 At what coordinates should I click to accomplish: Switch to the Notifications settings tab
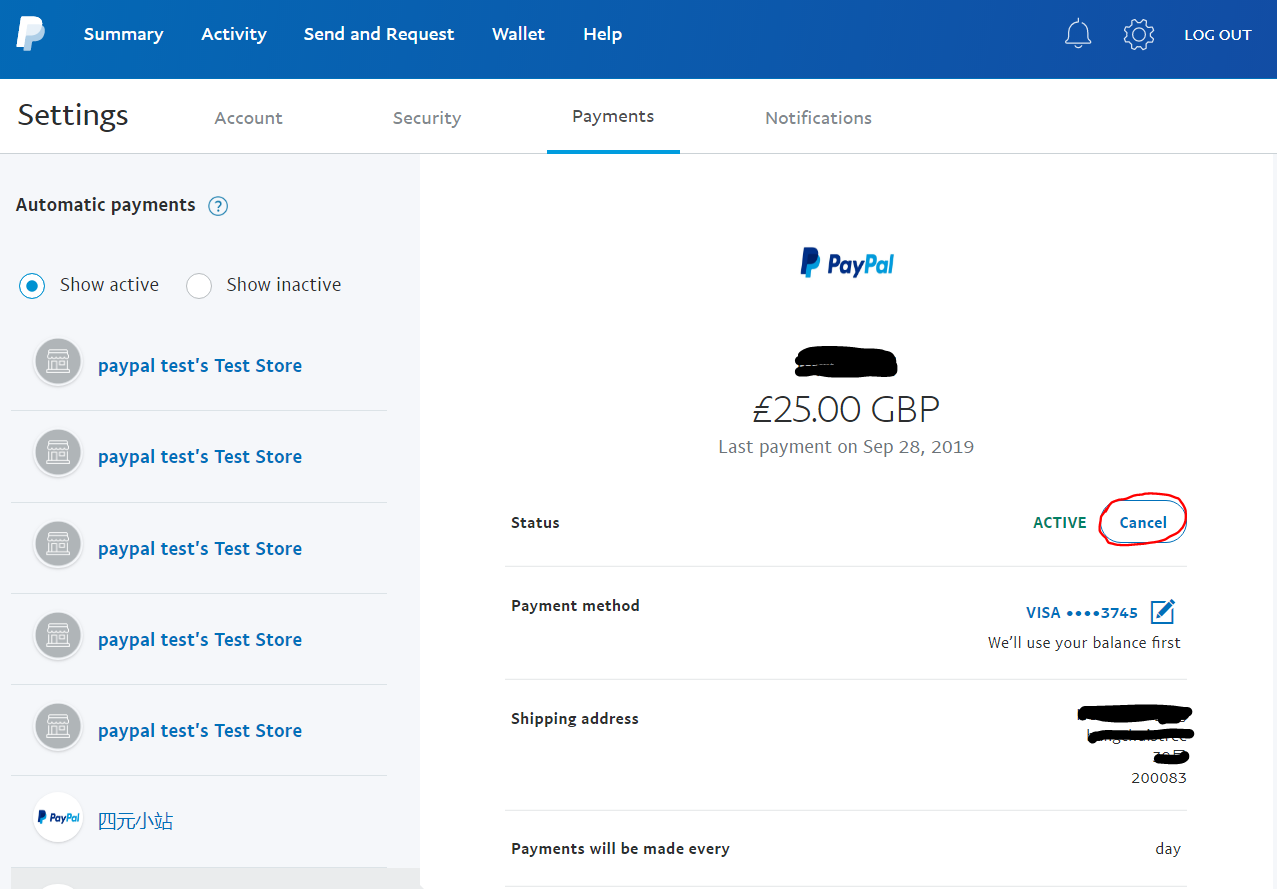[818, 118]
